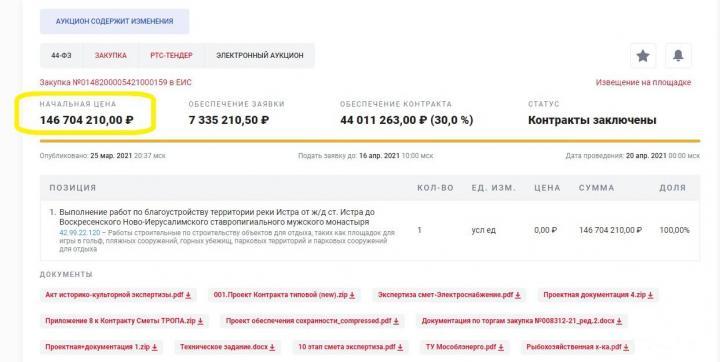Screen dimensions: 720x362
Task: Click the Аукцион содержит изменения button
Action: click(114, 21)
